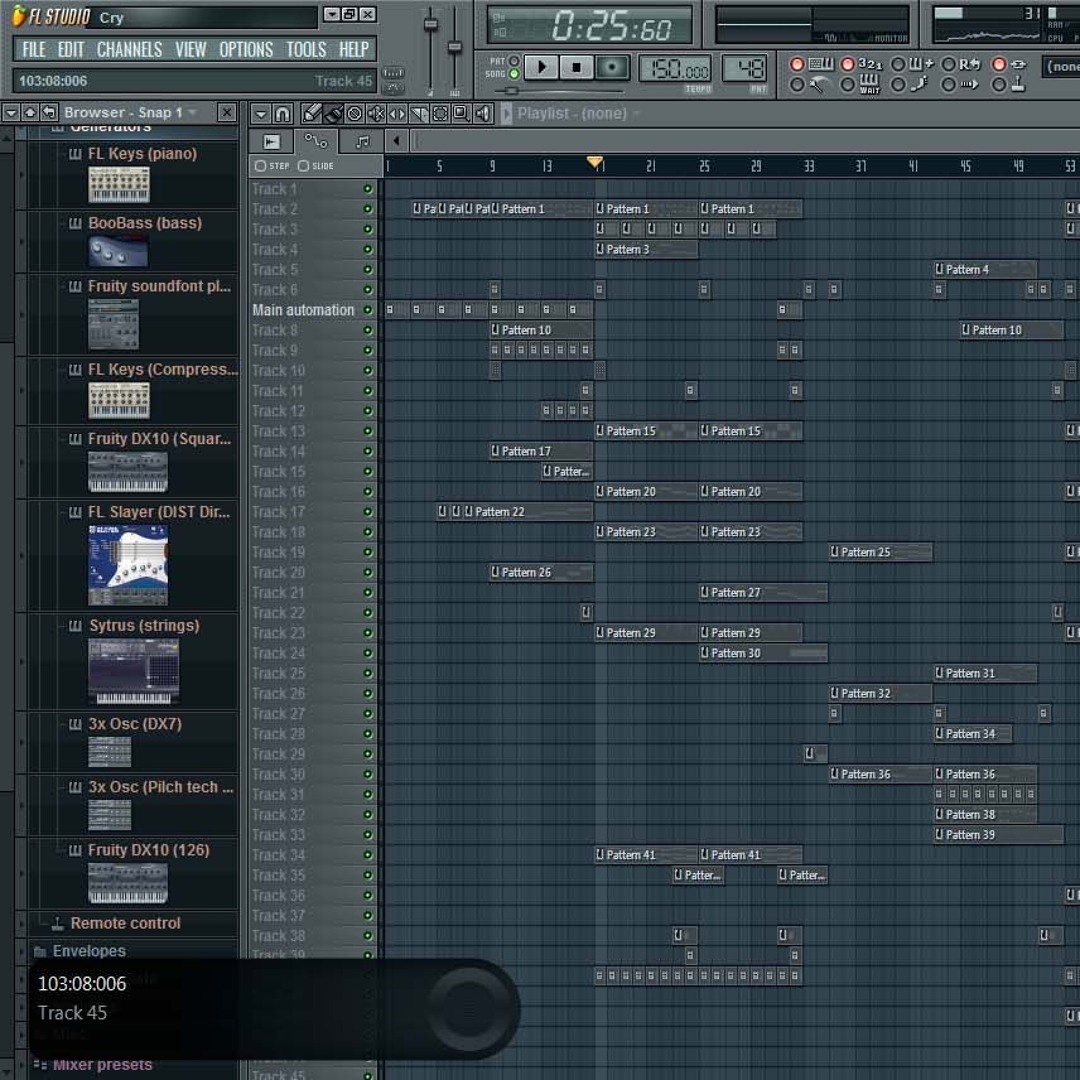
Task: Open the playlist options dropdown arrow
Action: (x=261, y=113)
